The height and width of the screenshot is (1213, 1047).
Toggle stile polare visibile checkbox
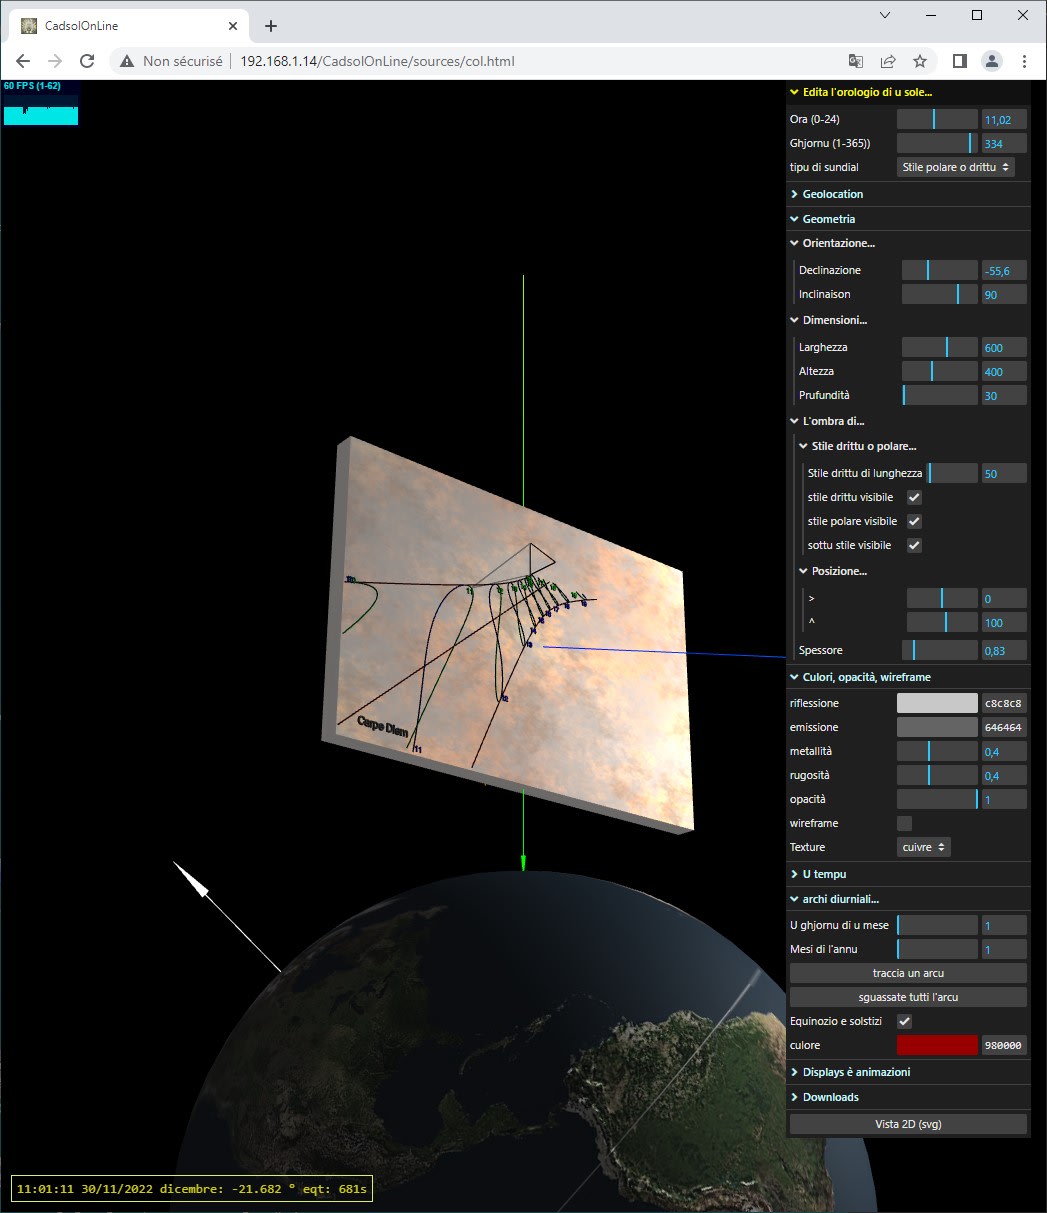[914, 521]
